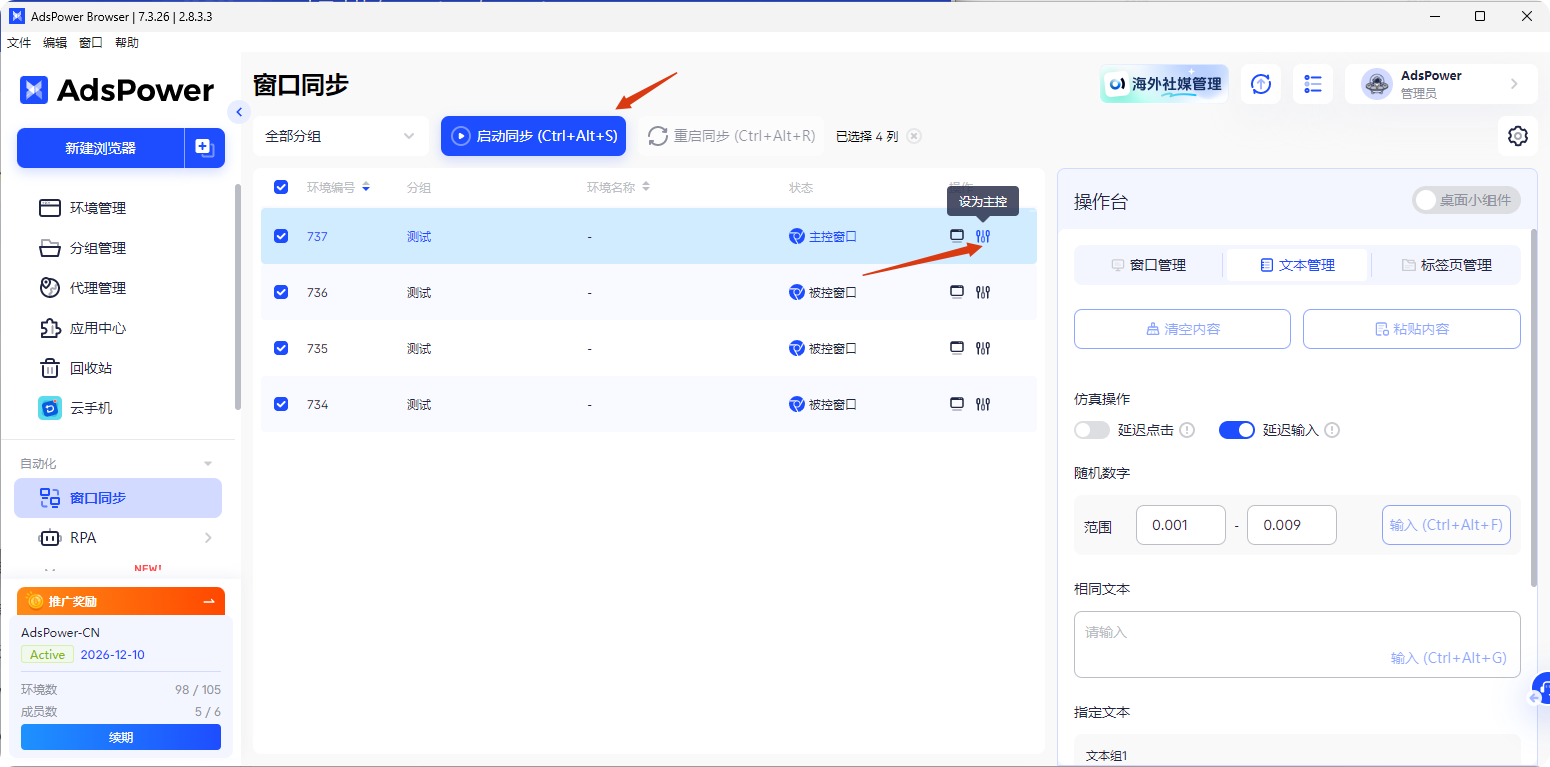Open settings via the gear icon
This screenshot has width=1550, height=767.
coord(1518,135)
